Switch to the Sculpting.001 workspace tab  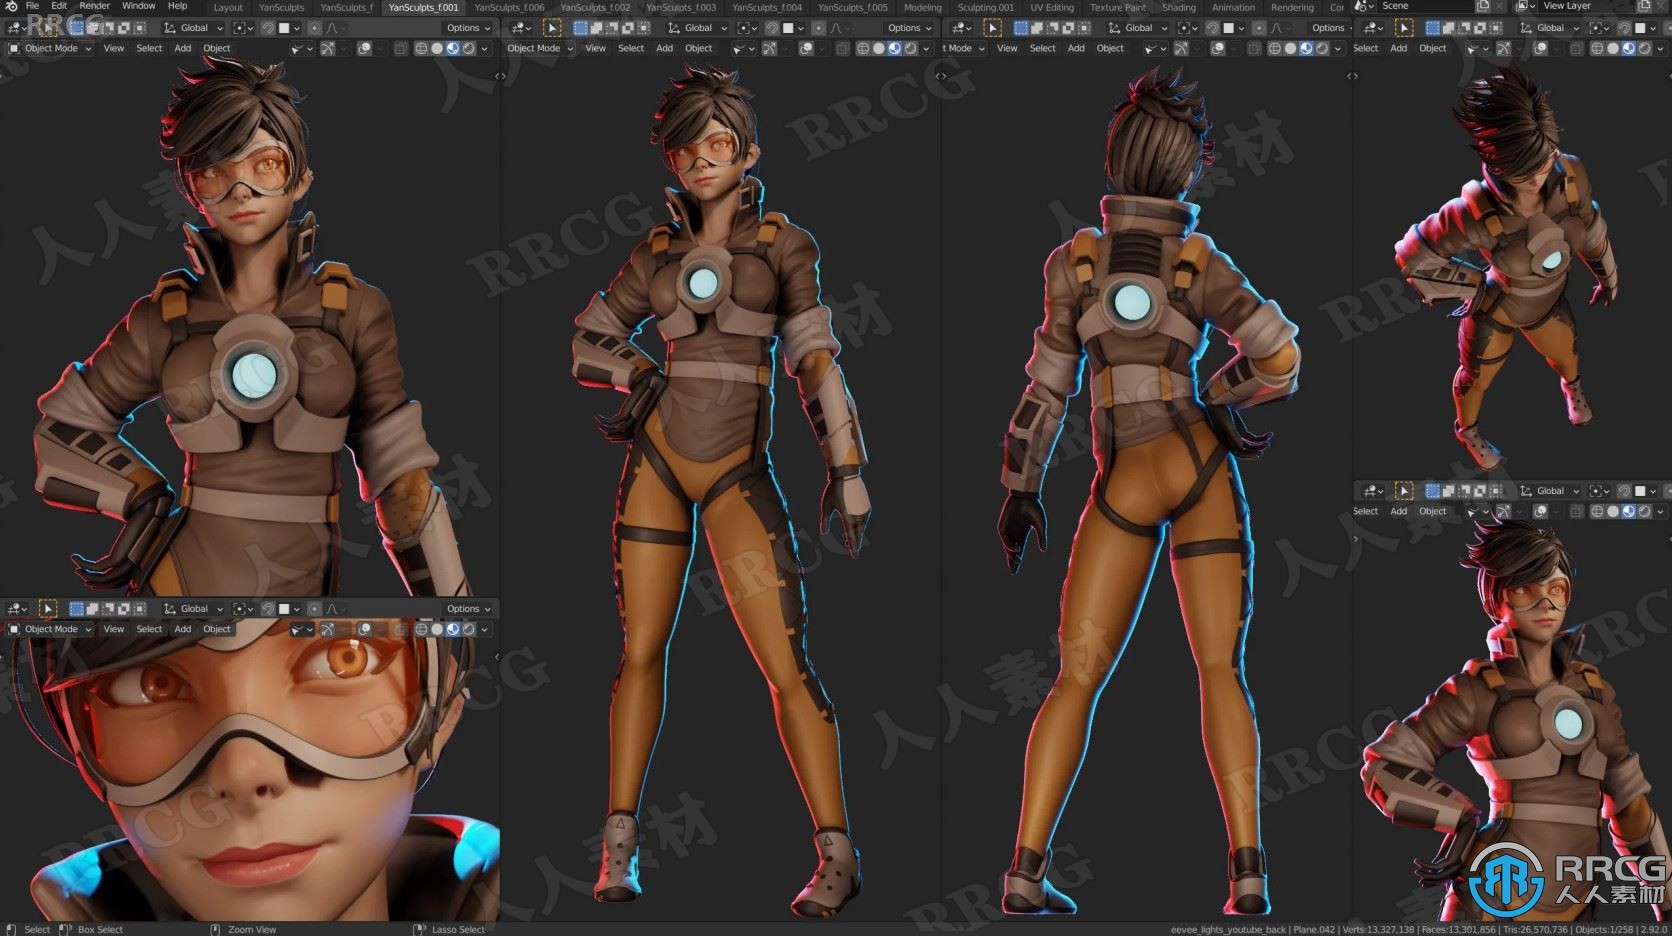point(985,7)
